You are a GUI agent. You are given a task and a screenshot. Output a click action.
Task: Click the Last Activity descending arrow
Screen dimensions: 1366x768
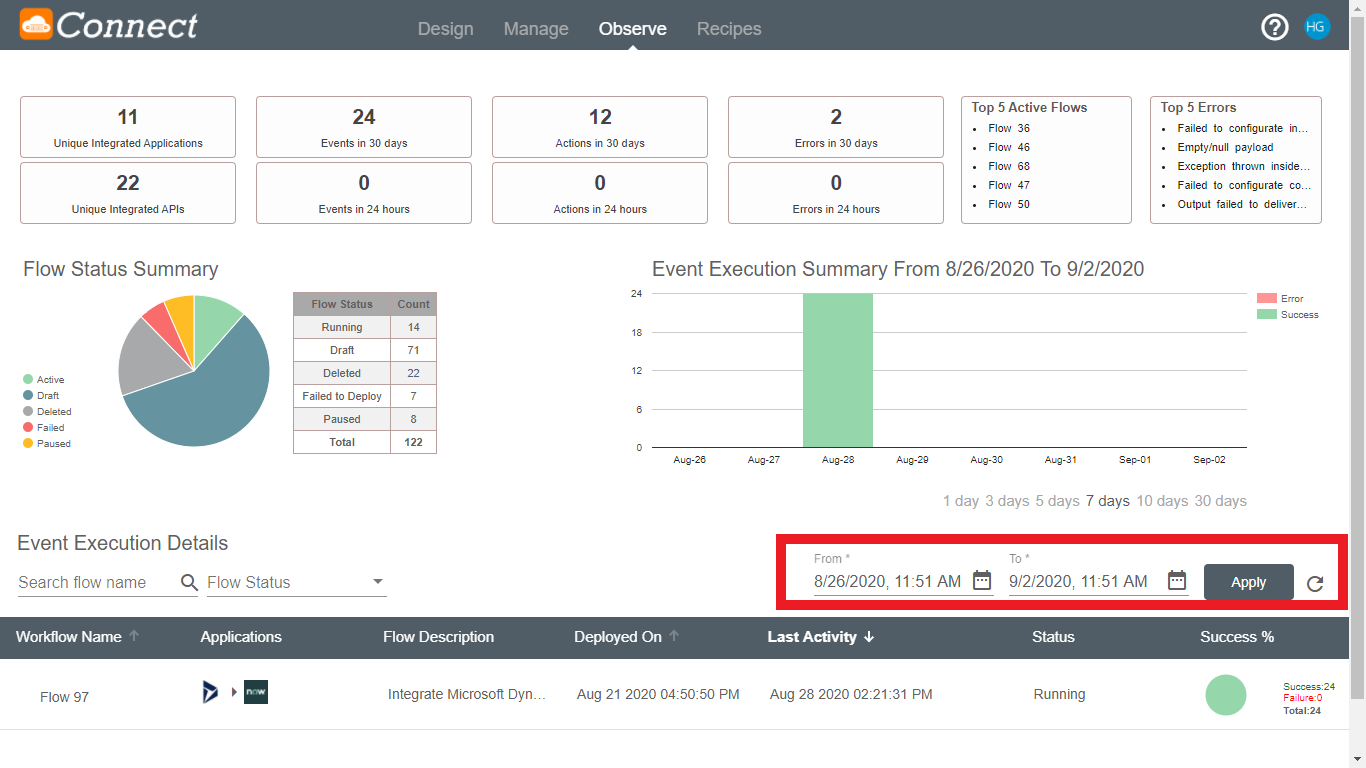click(869, 637)
